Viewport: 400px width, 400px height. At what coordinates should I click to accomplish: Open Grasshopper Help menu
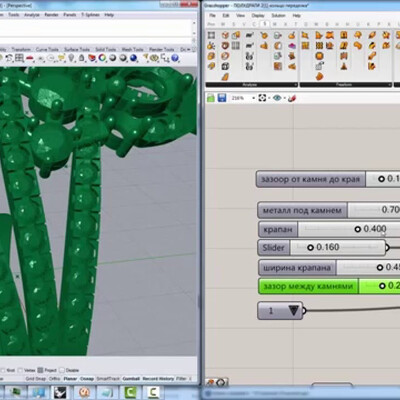296,16
